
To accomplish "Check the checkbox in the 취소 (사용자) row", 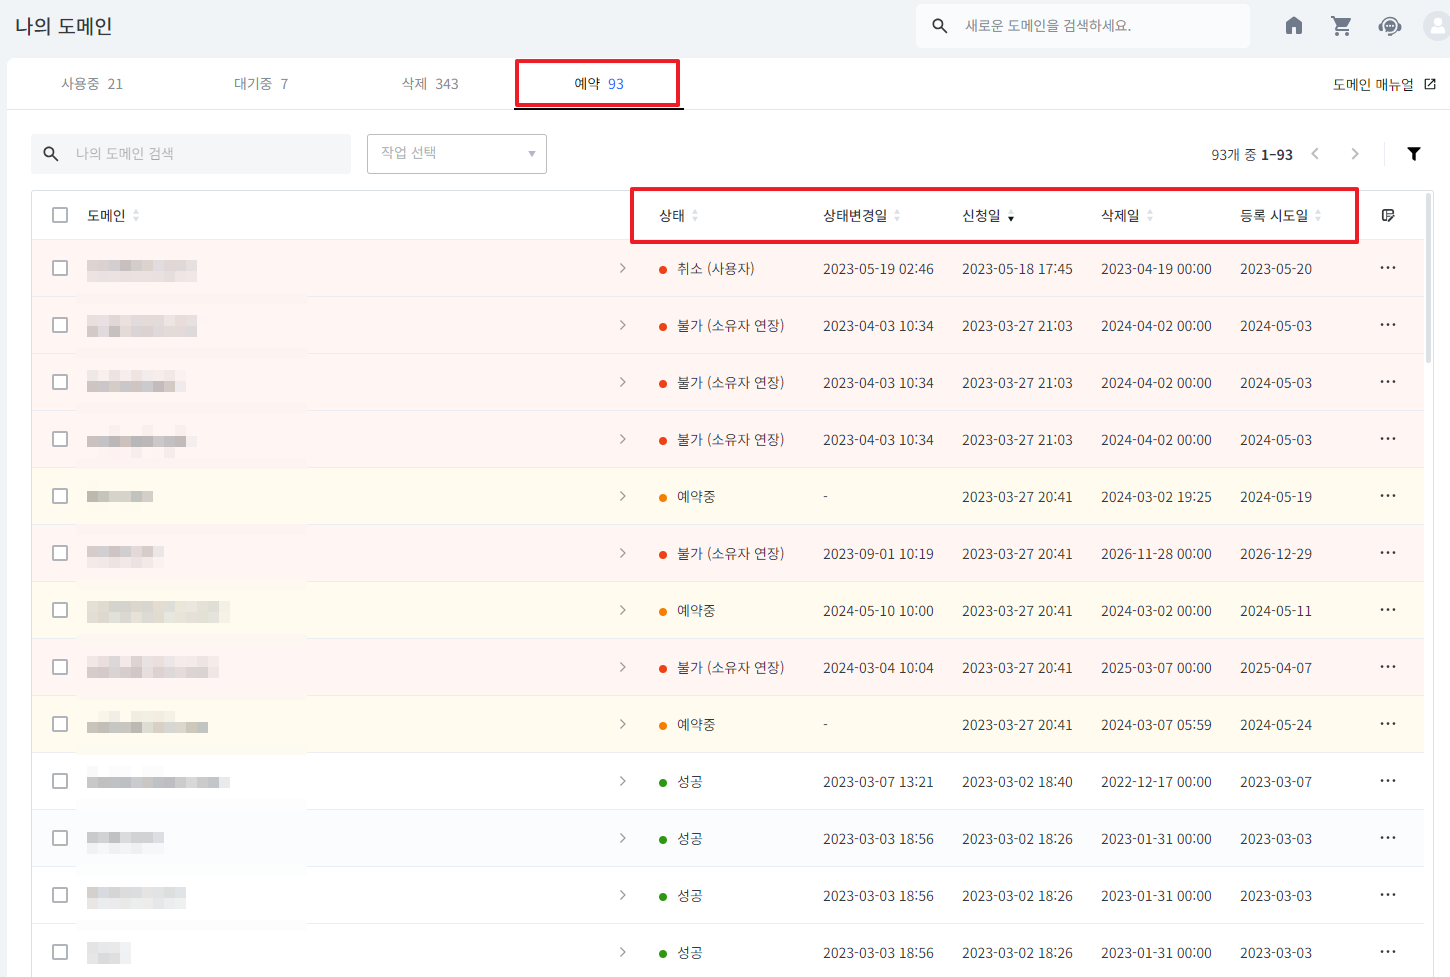I will 60,268.
